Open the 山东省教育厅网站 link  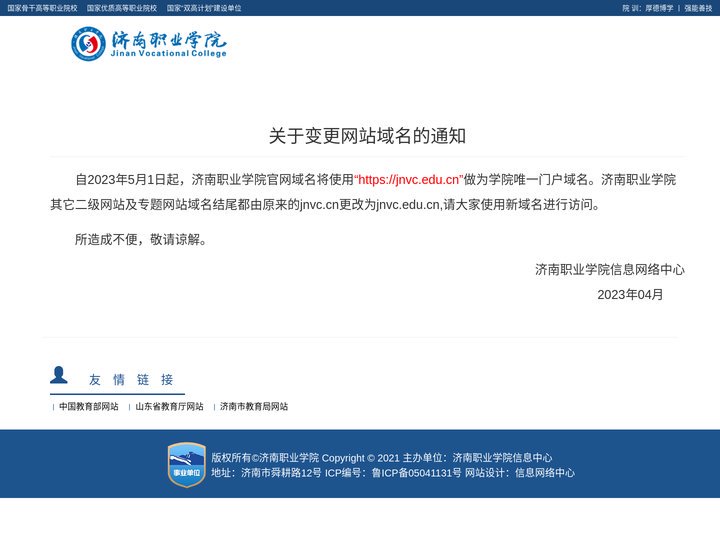point(169,406)
